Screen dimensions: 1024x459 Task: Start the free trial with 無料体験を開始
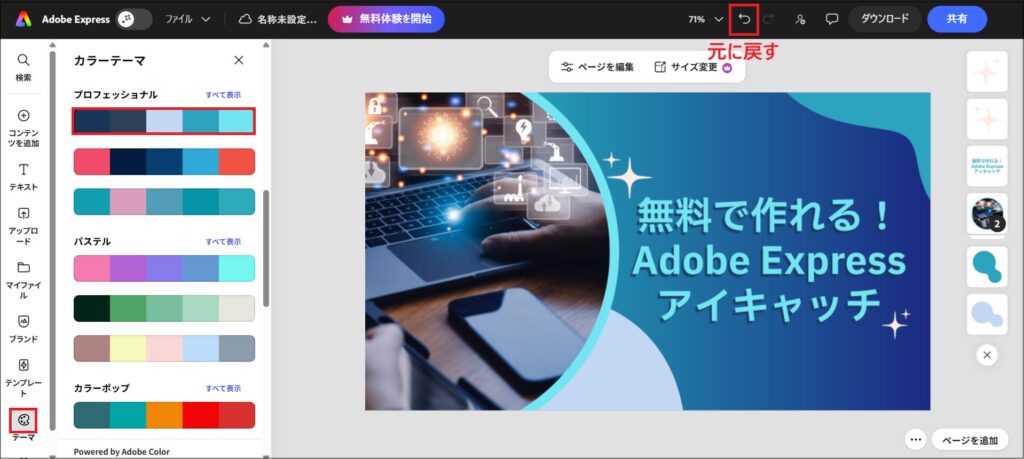pos(386,19)
